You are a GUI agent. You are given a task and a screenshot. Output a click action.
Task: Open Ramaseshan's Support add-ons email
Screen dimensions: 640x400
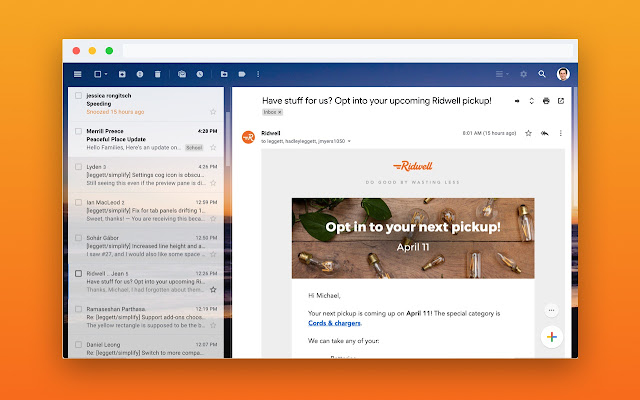(x=147, y=317)
